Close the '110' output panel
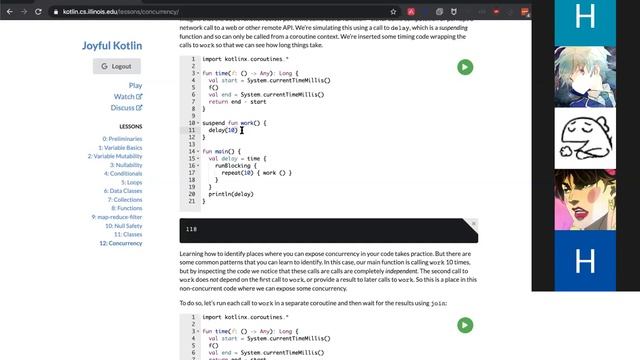Screen dimensions: 640x360 pyautogui.click(x=473, y=223)
